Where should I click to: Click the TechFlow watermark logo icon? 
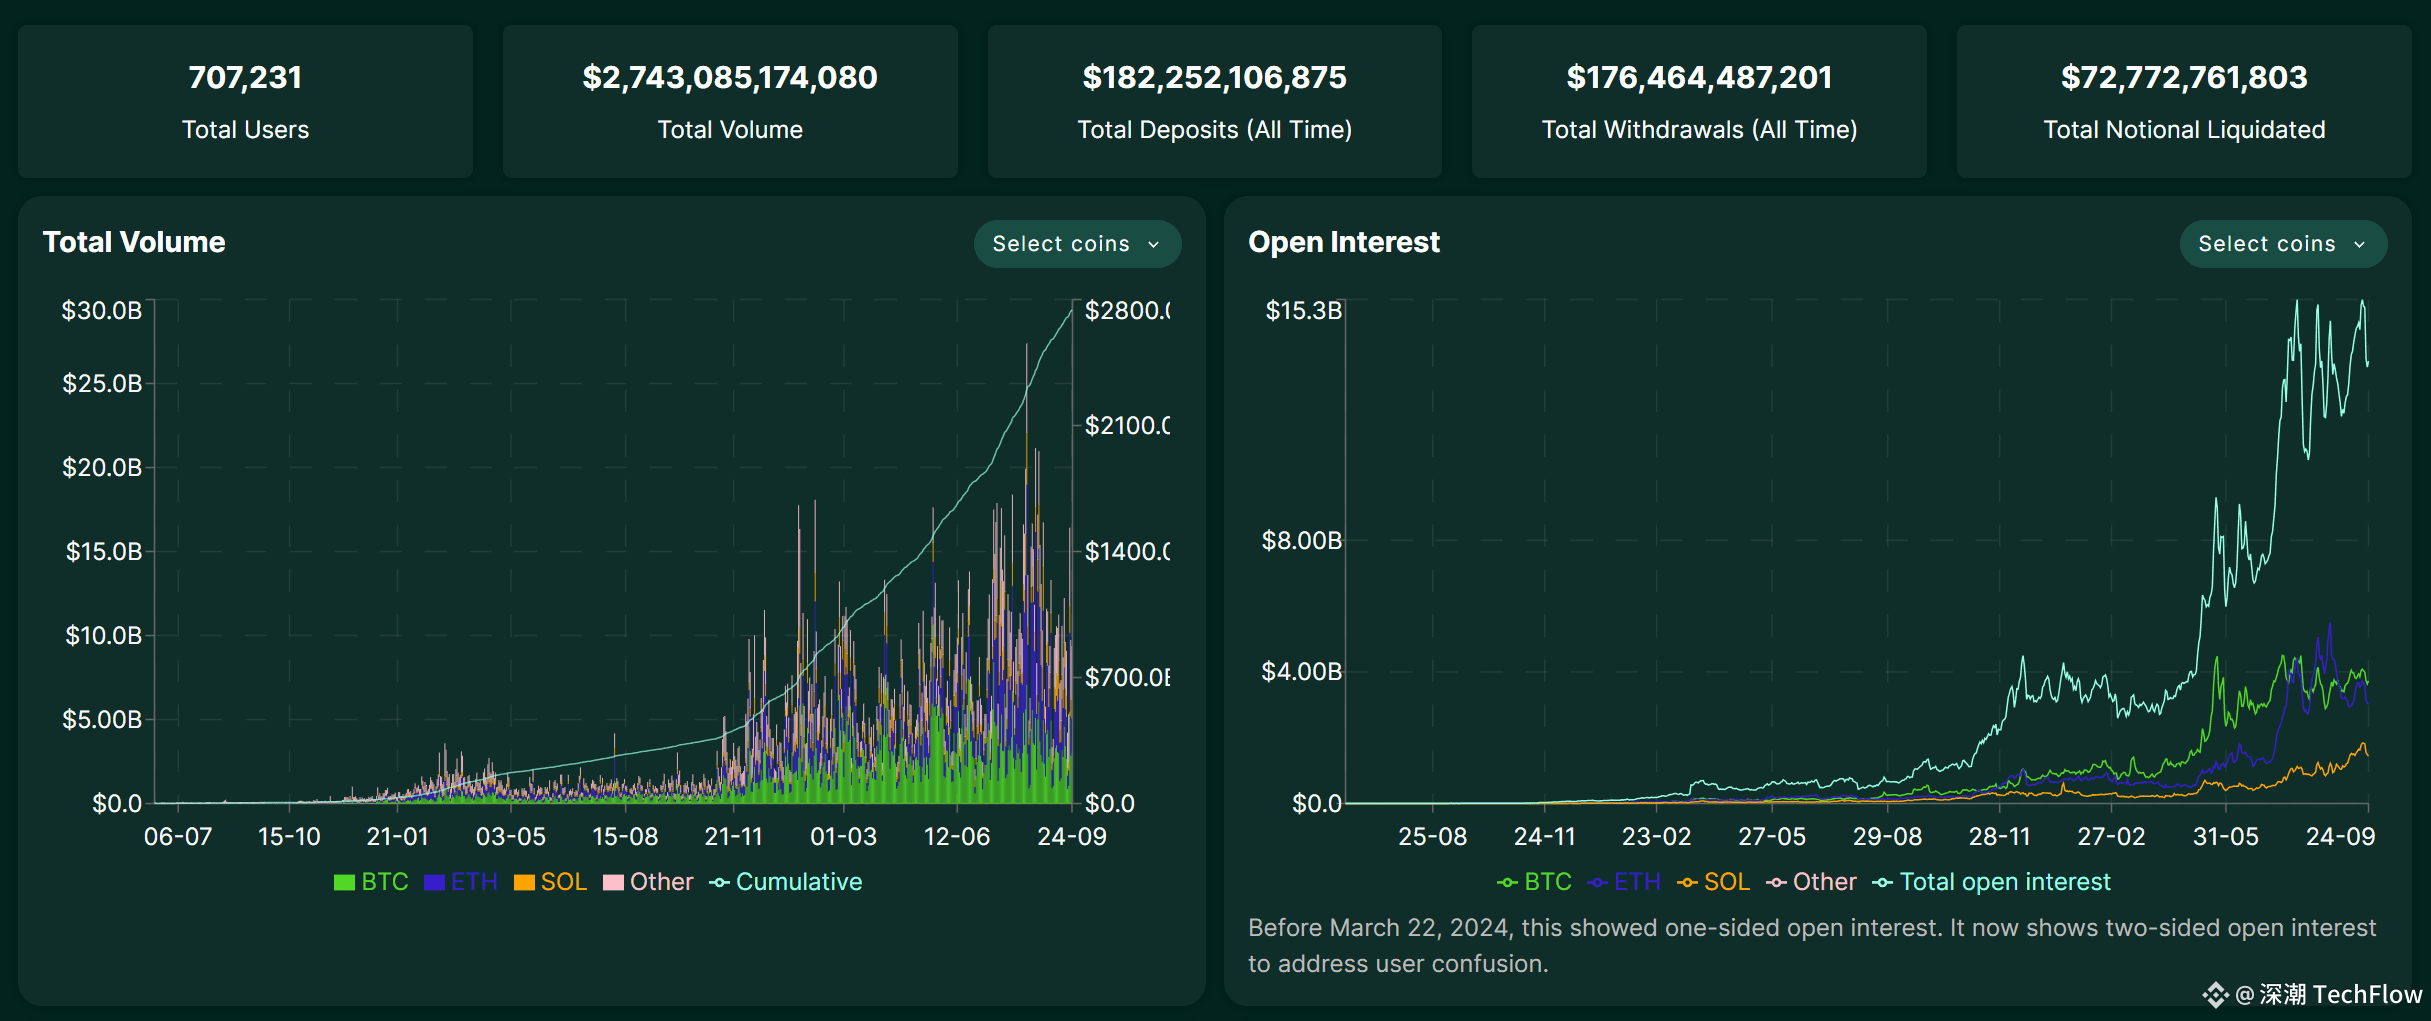point(2215,994)
